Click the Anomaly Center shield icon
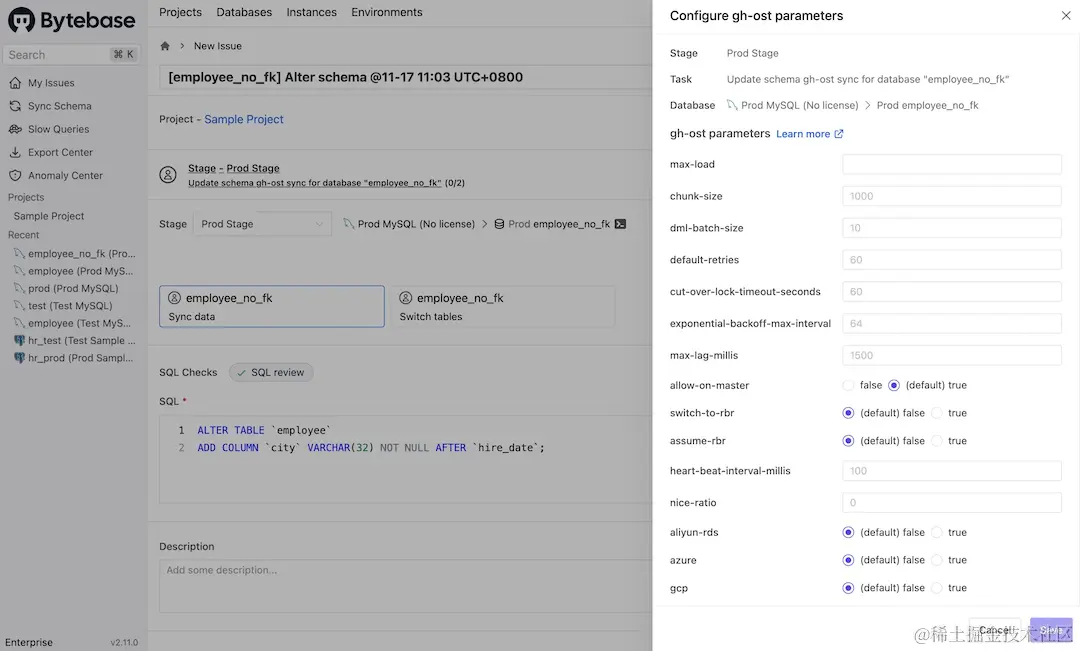The width and height of the screenshot is (1080, 651). pyautogui.click(x=15, y=176)
